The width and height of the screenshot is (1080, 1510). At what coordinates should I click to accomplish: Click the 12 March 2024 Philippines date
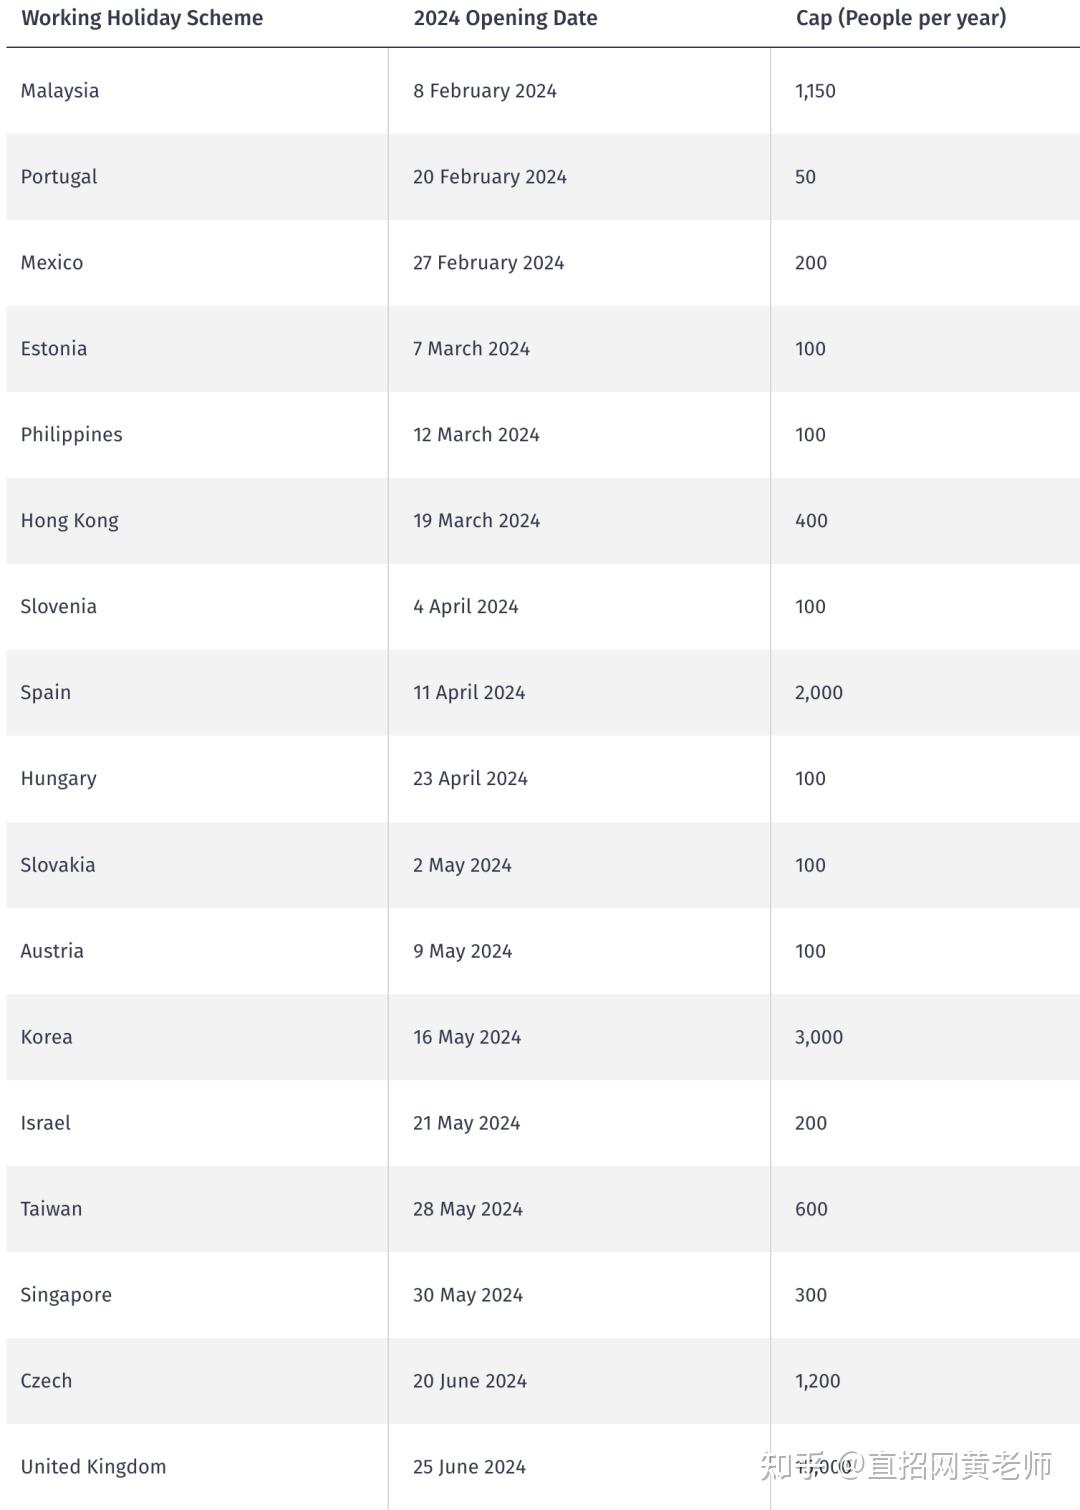(476, 435)
